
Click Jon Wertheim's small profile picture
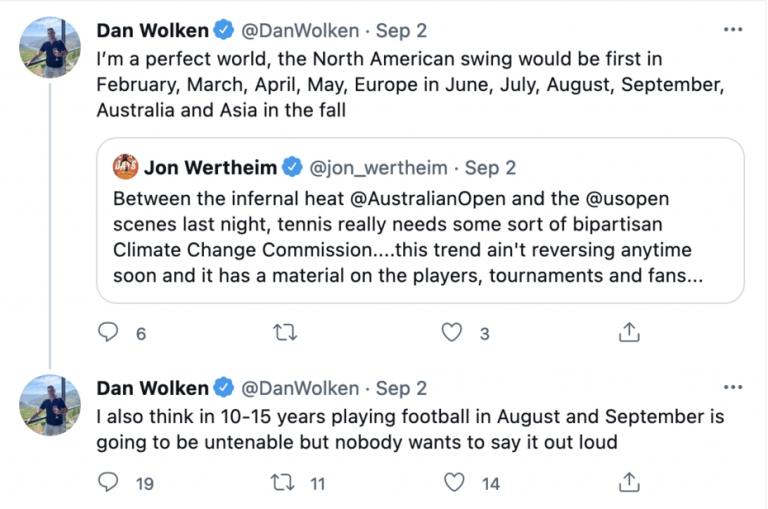pyautogui.click(x=125, y=166)
